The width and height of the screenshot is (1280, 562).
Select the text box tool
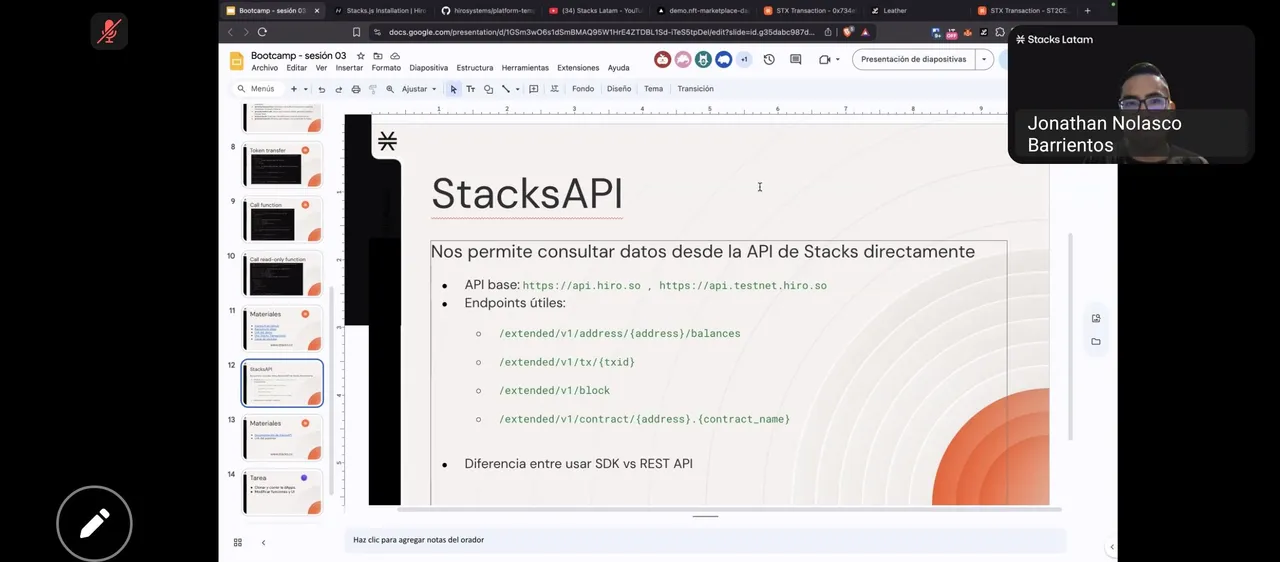[470, 89]
